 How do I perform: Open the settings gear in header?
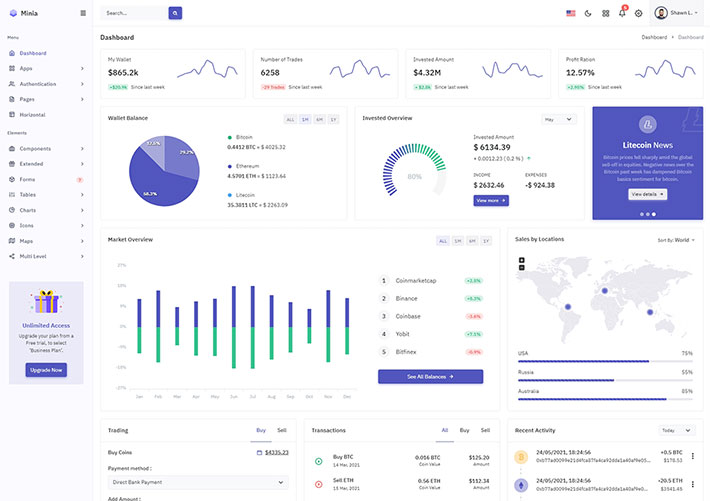pos(638,13)
